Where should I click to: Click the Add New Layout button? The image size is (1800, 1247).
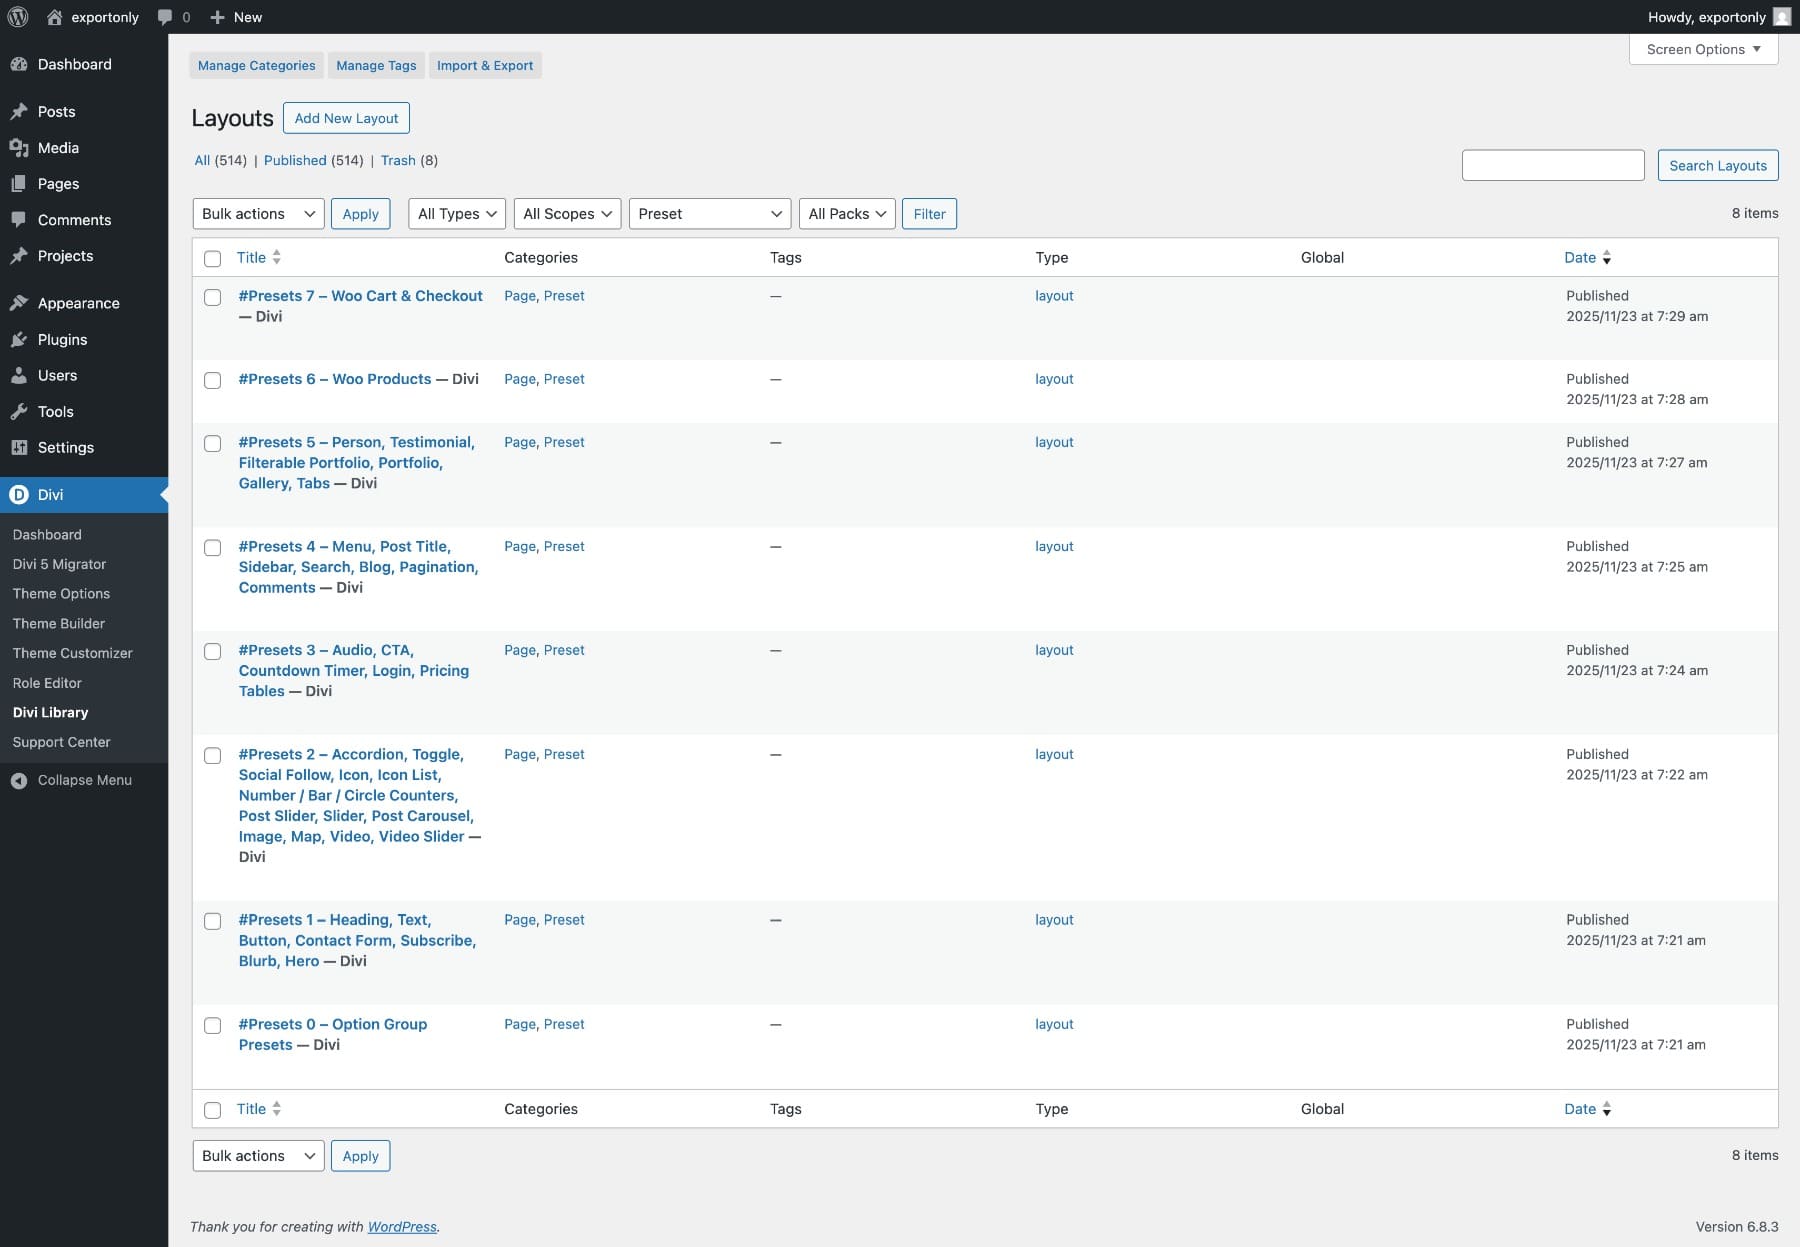pos(346,118)
